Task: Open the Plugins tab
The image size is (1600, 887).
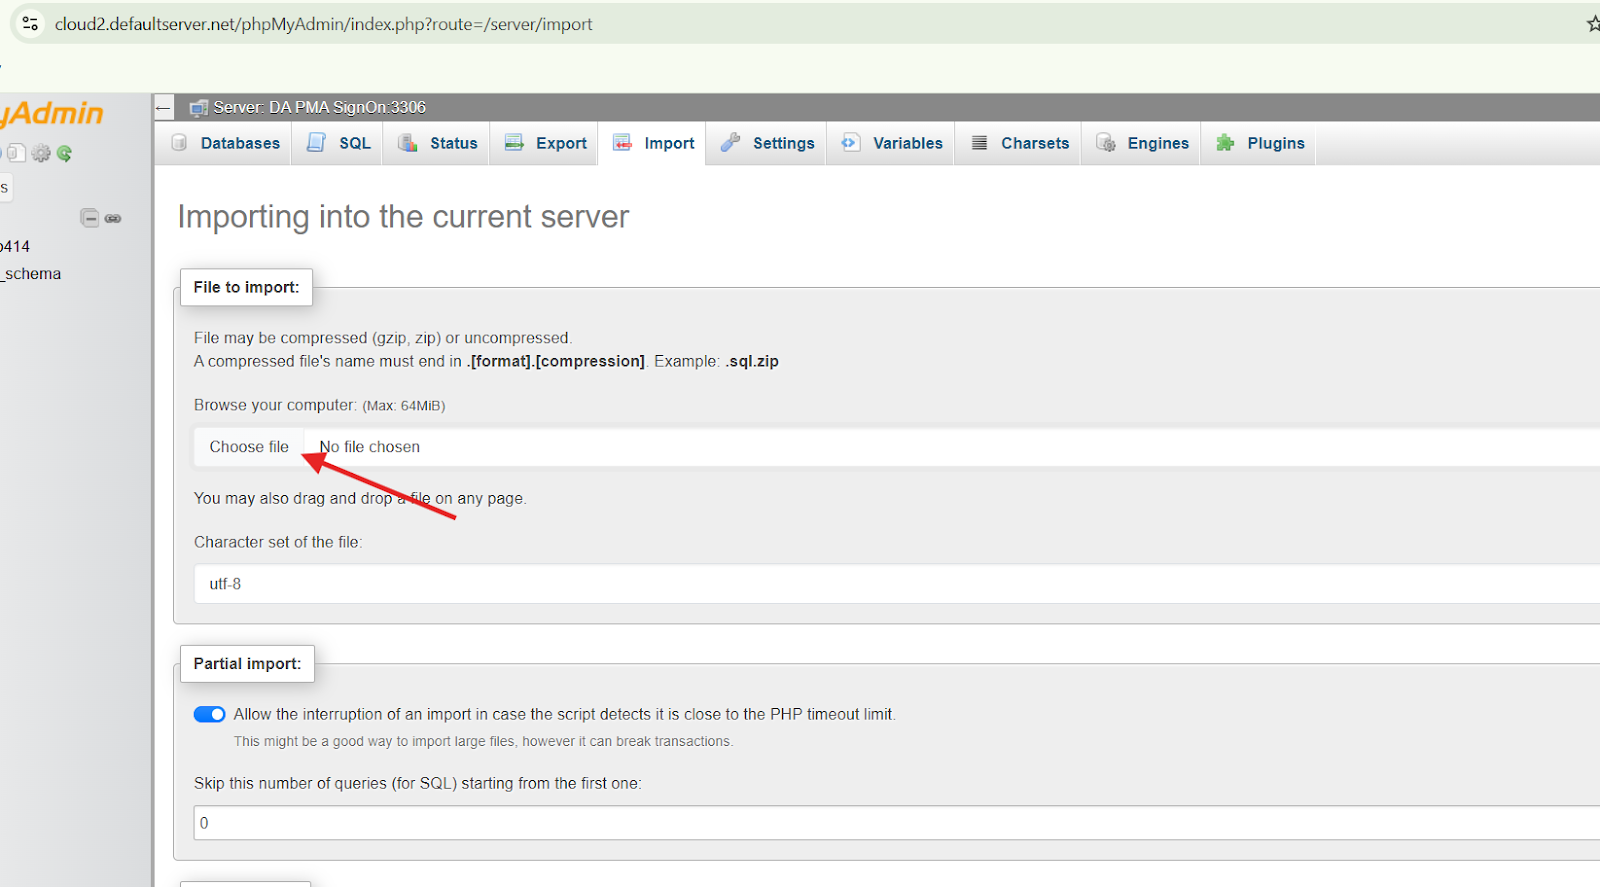Action: point(1259,143)
